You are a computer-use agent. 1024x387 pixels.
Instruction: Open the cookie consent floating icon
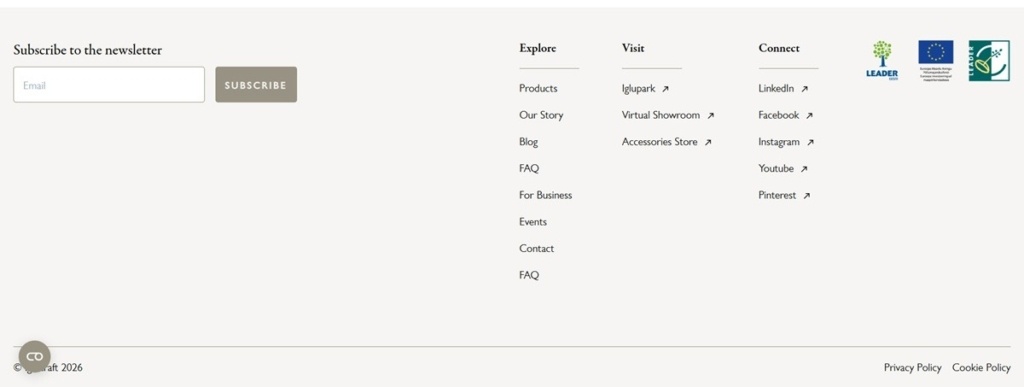(x=35, y=356)
